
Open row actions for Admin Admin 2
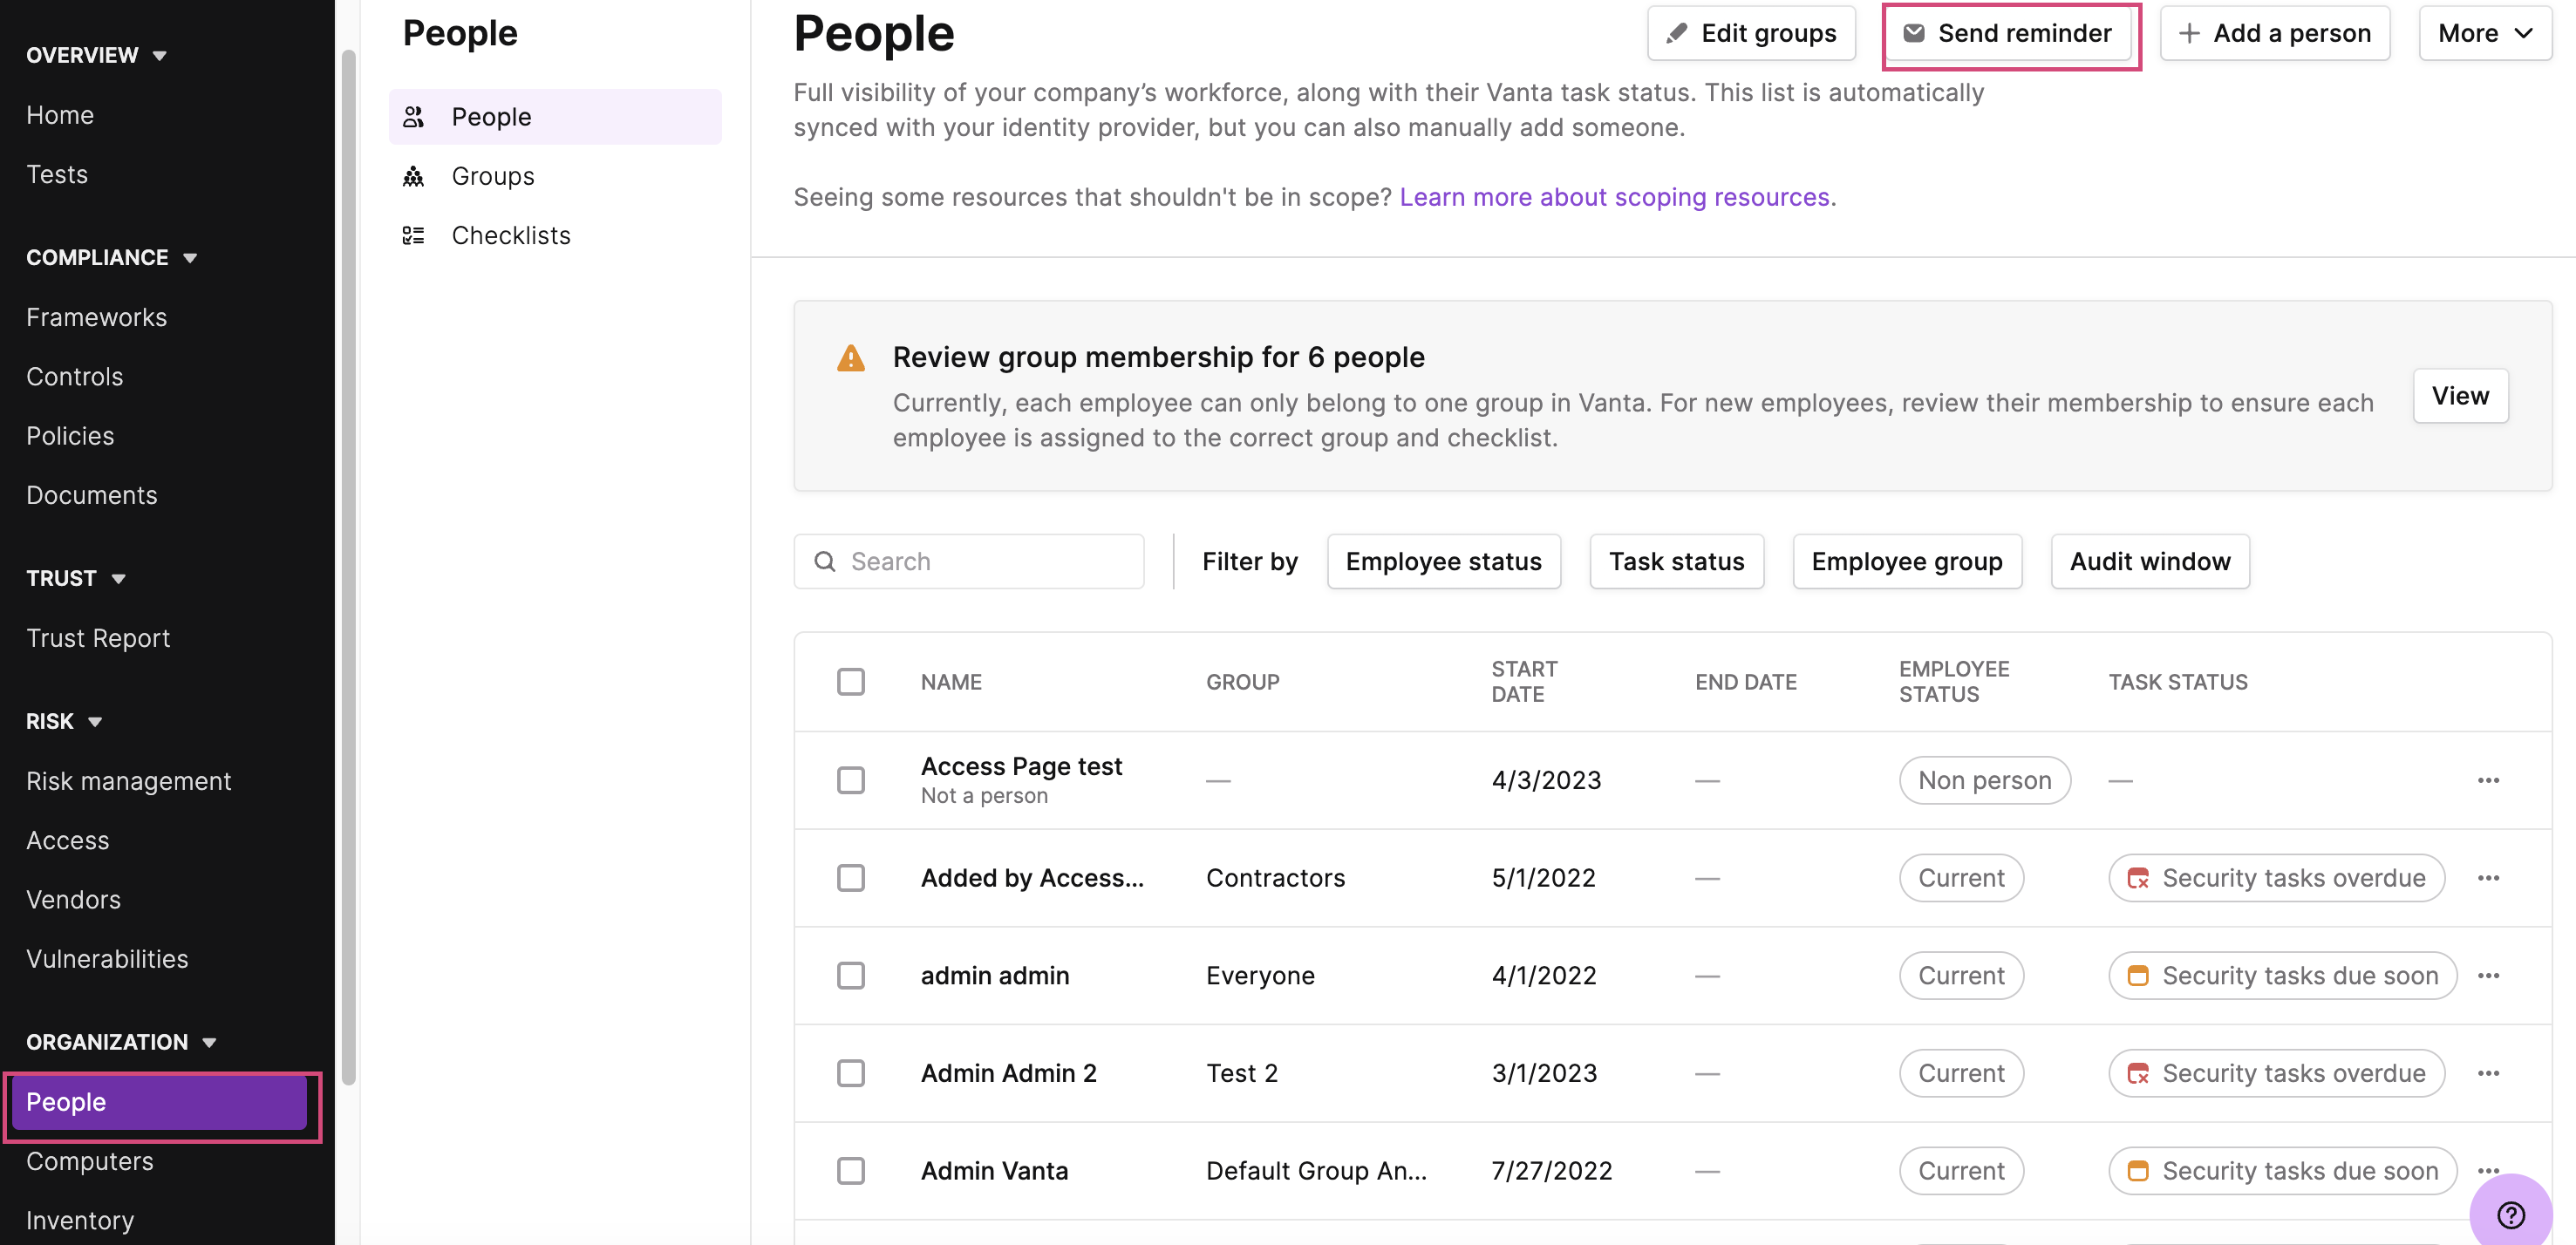pyautogui.click(x=2489, y=1073)
